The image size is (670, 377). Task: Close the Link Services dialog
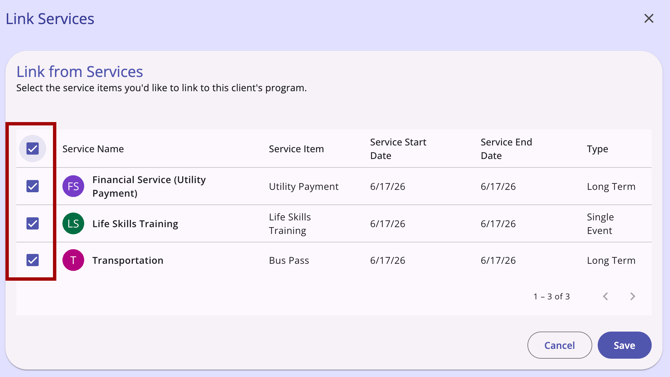649,18
